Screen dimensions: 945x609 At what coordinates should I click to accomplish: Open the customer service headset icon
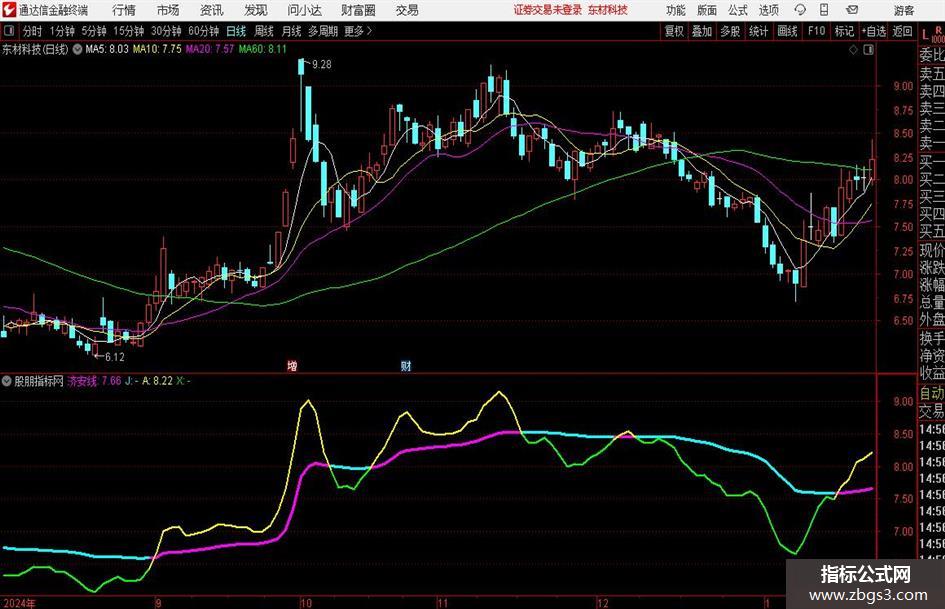coord(800,10)
